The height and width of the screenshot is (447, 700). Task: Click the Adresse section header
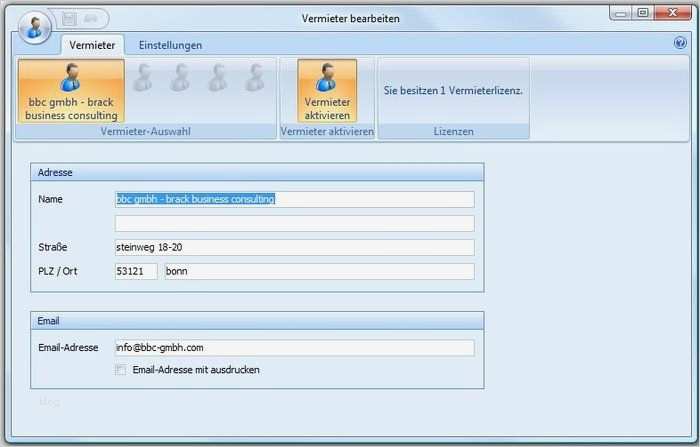257,172
